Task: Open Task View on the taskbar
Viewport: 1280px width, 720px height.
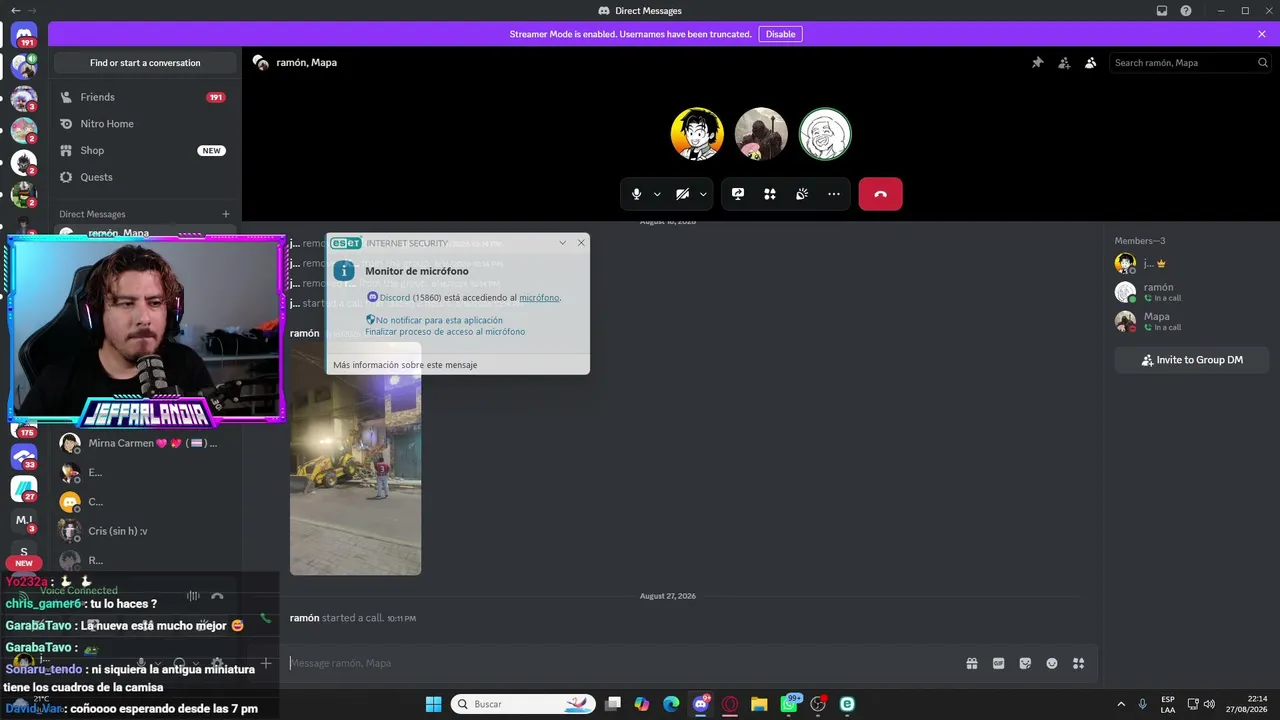Action: pos(613,704)
